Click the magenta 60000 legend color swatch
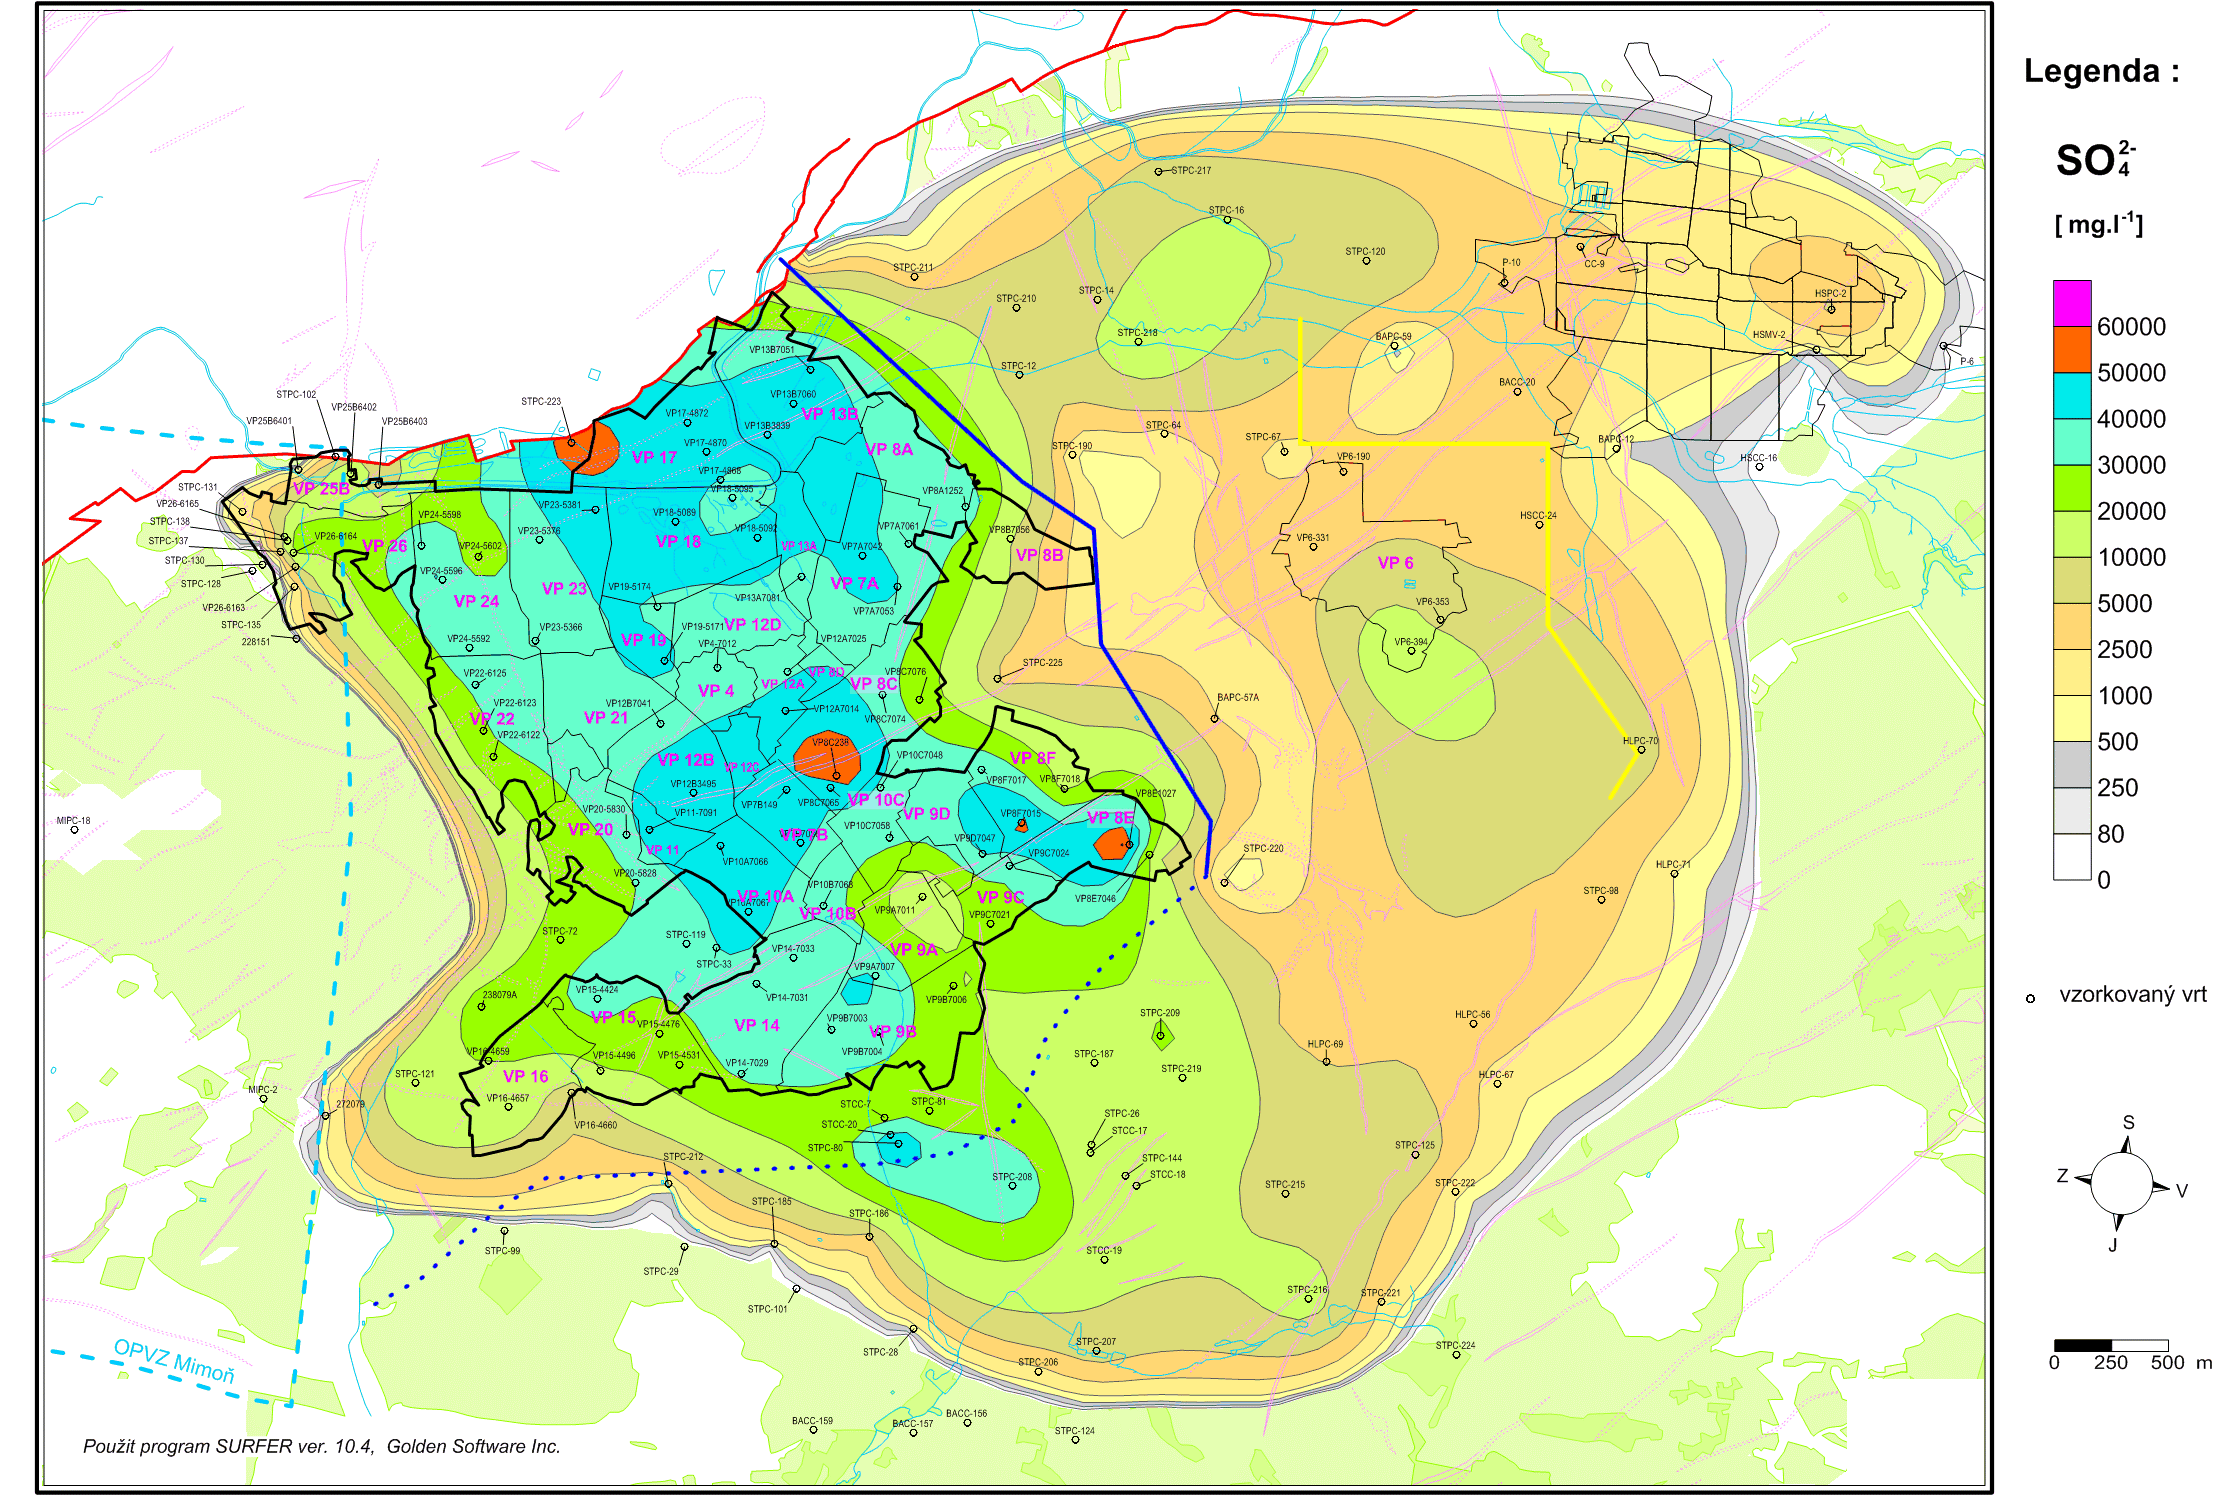 [x=2072, y=303]
